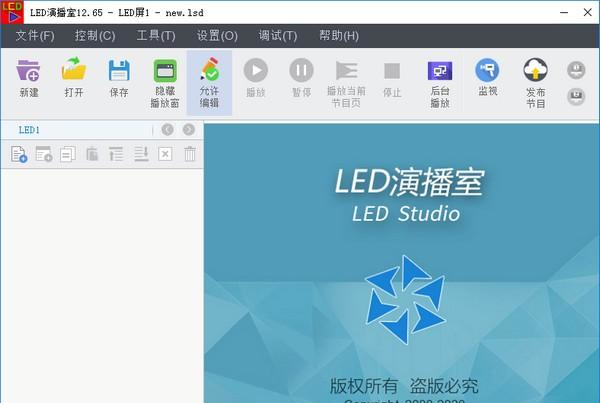The image size is (600, 403).
Task: Click add window icon in panel toolbar
Action: 44,154
